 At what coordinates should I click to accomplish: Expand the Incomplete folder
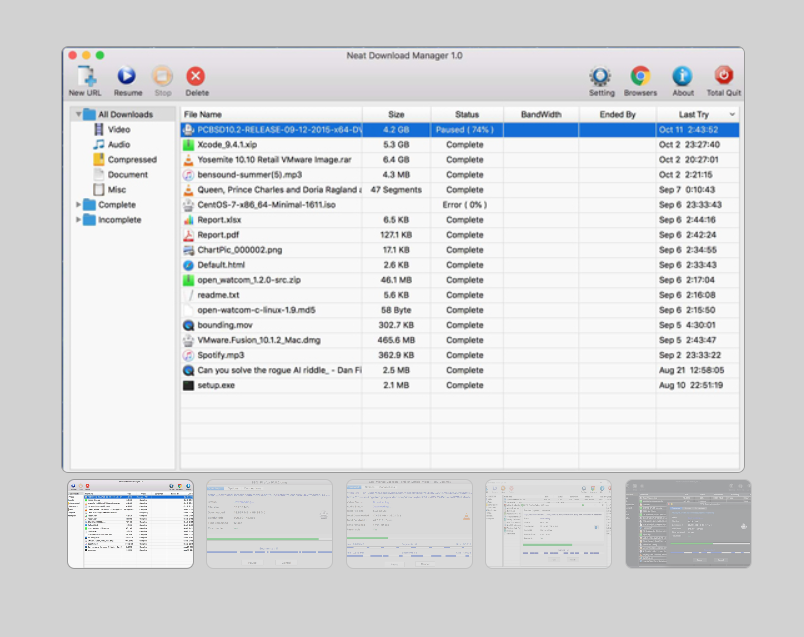(x=78, y=220)
